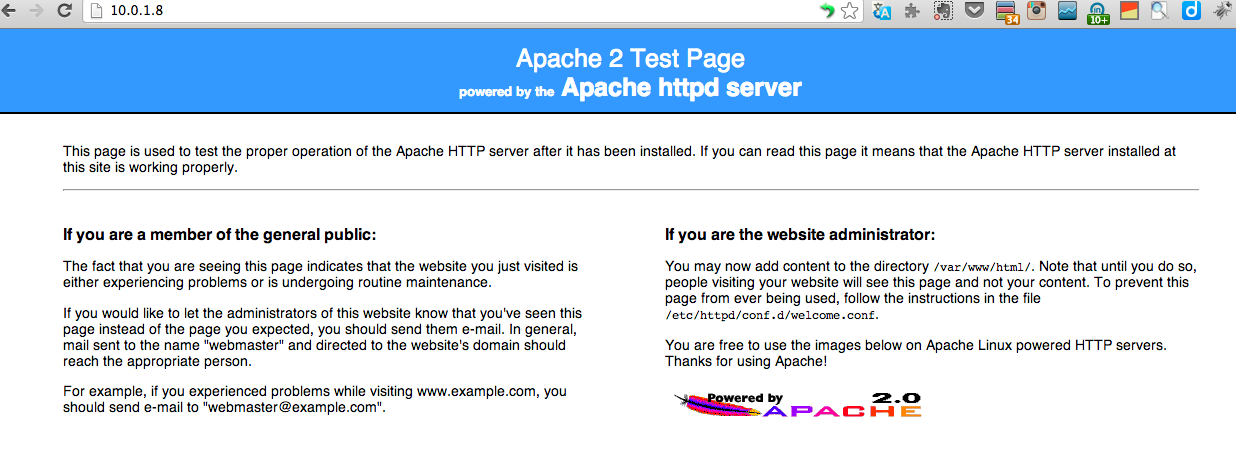The width and height of the screenshot is (1236, 460).
Task: Click the page info icon beside 10.0.1.8
Action: click(96, 11)
